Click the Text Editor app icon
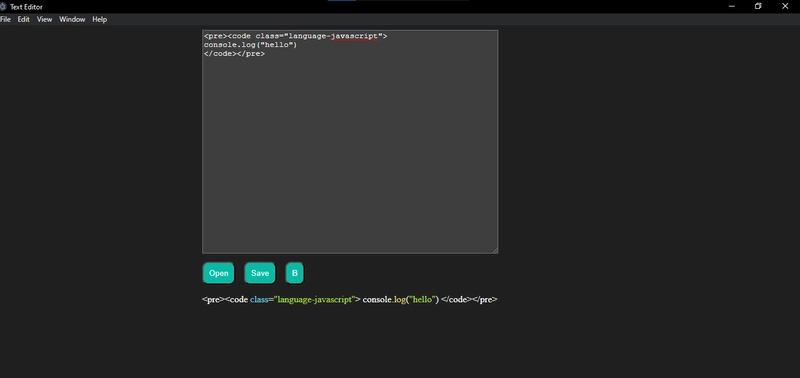The height and width of the screenshot is (378, 800). tap(3, 7)
